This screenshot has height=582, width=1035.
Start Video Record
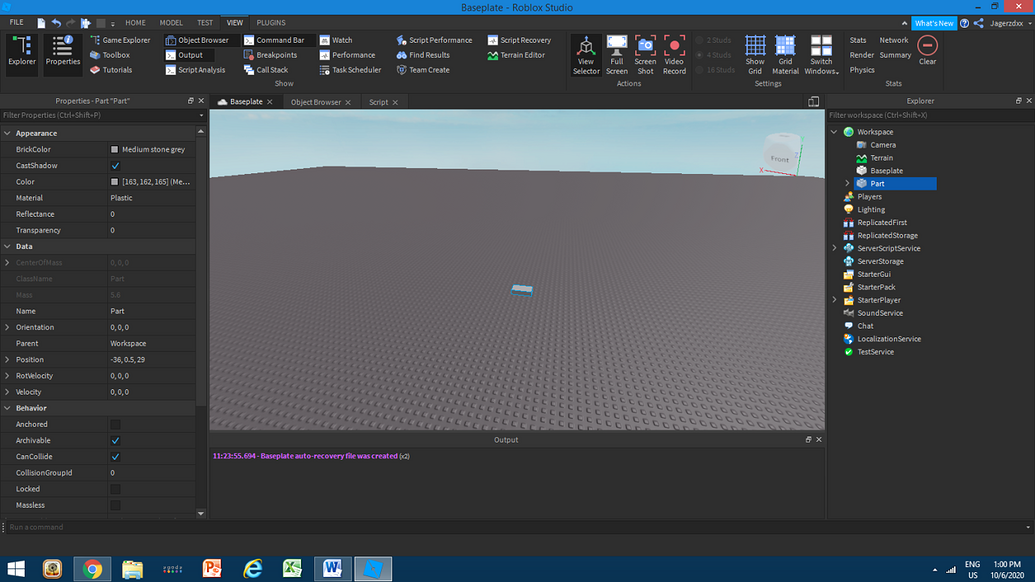(674, 55)
